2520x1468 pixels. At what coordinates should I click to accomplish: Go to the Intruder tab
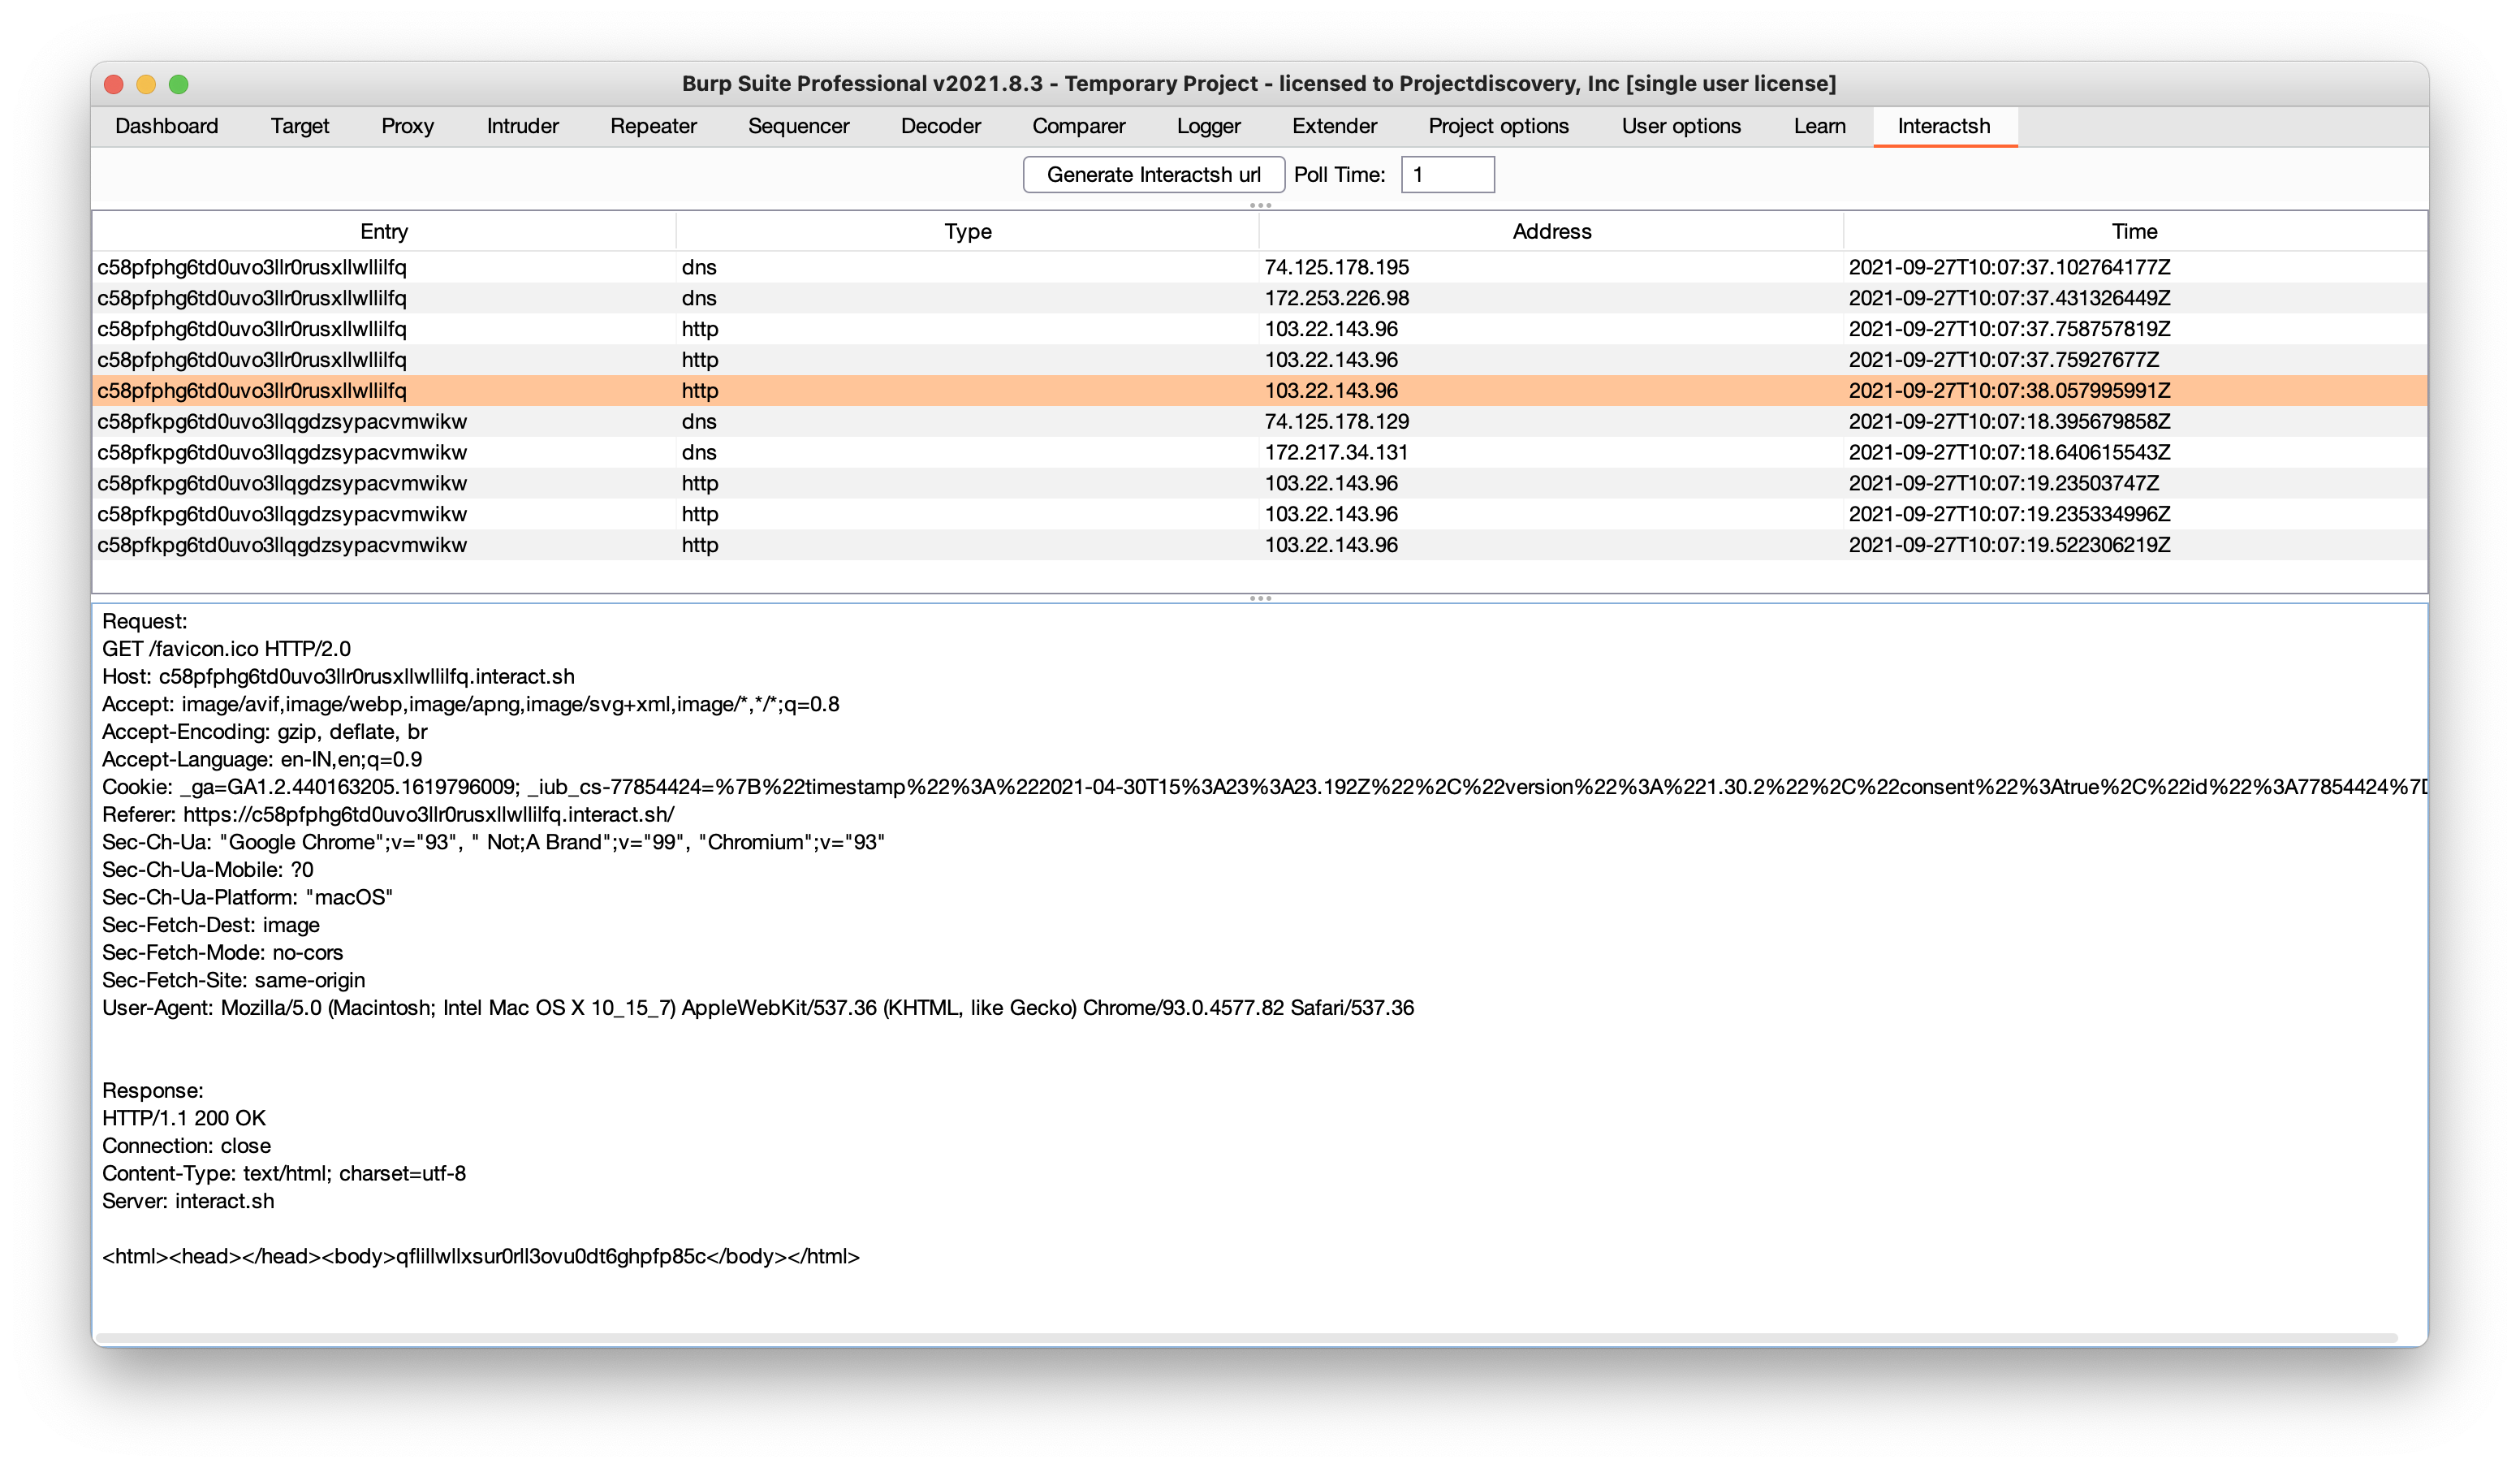pyautogui.click(x=522, y=126)
